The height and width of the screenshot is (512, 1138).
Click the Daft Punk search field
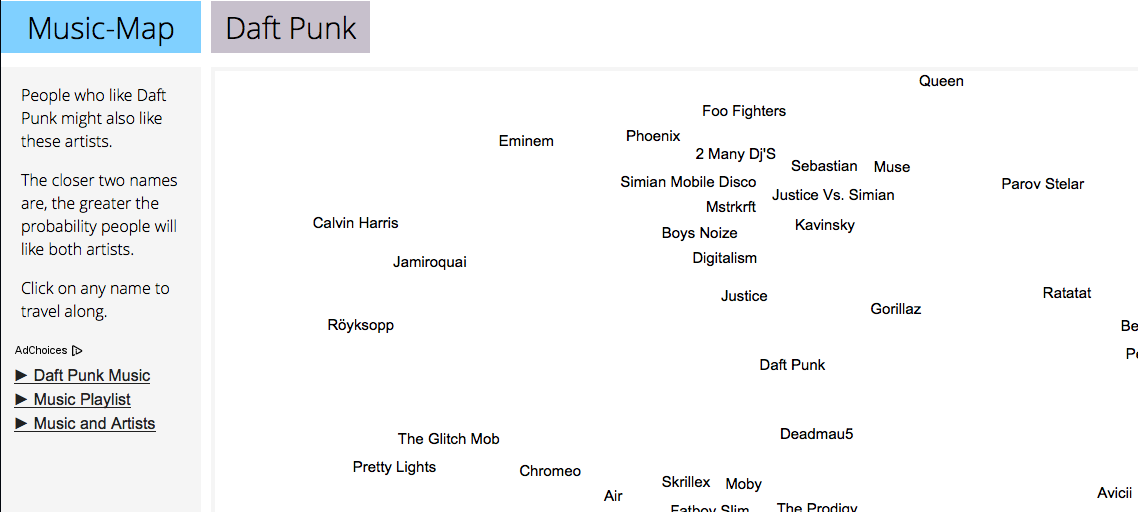pos(290,28)
